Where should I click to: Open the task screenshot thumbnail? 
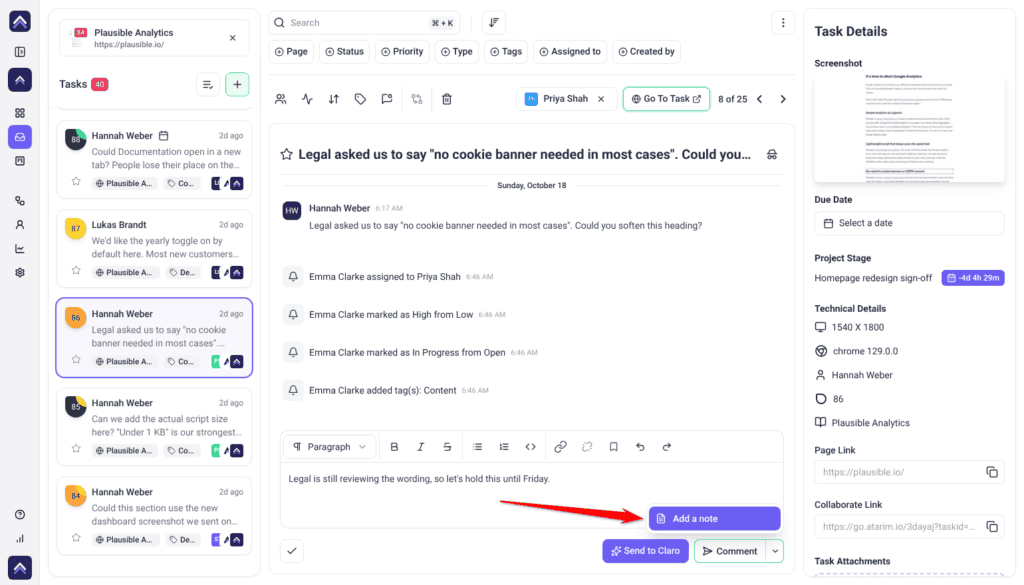pos(909,127)
